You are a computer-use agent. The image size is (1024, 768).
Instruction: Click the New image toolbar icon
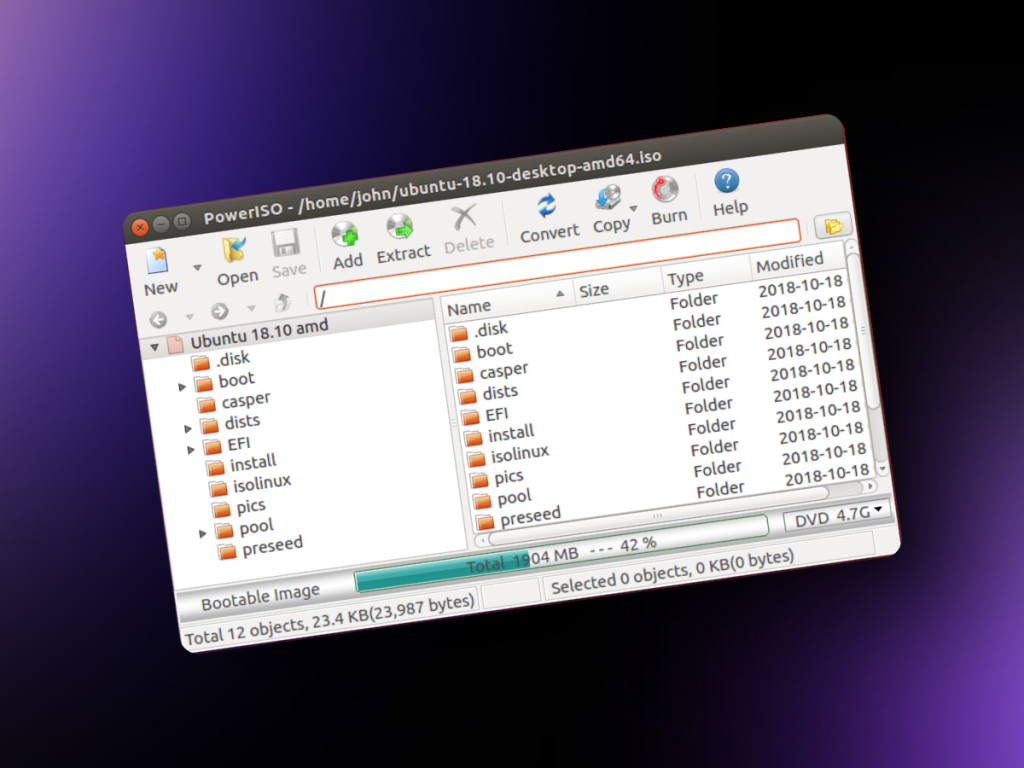[157, 261]
